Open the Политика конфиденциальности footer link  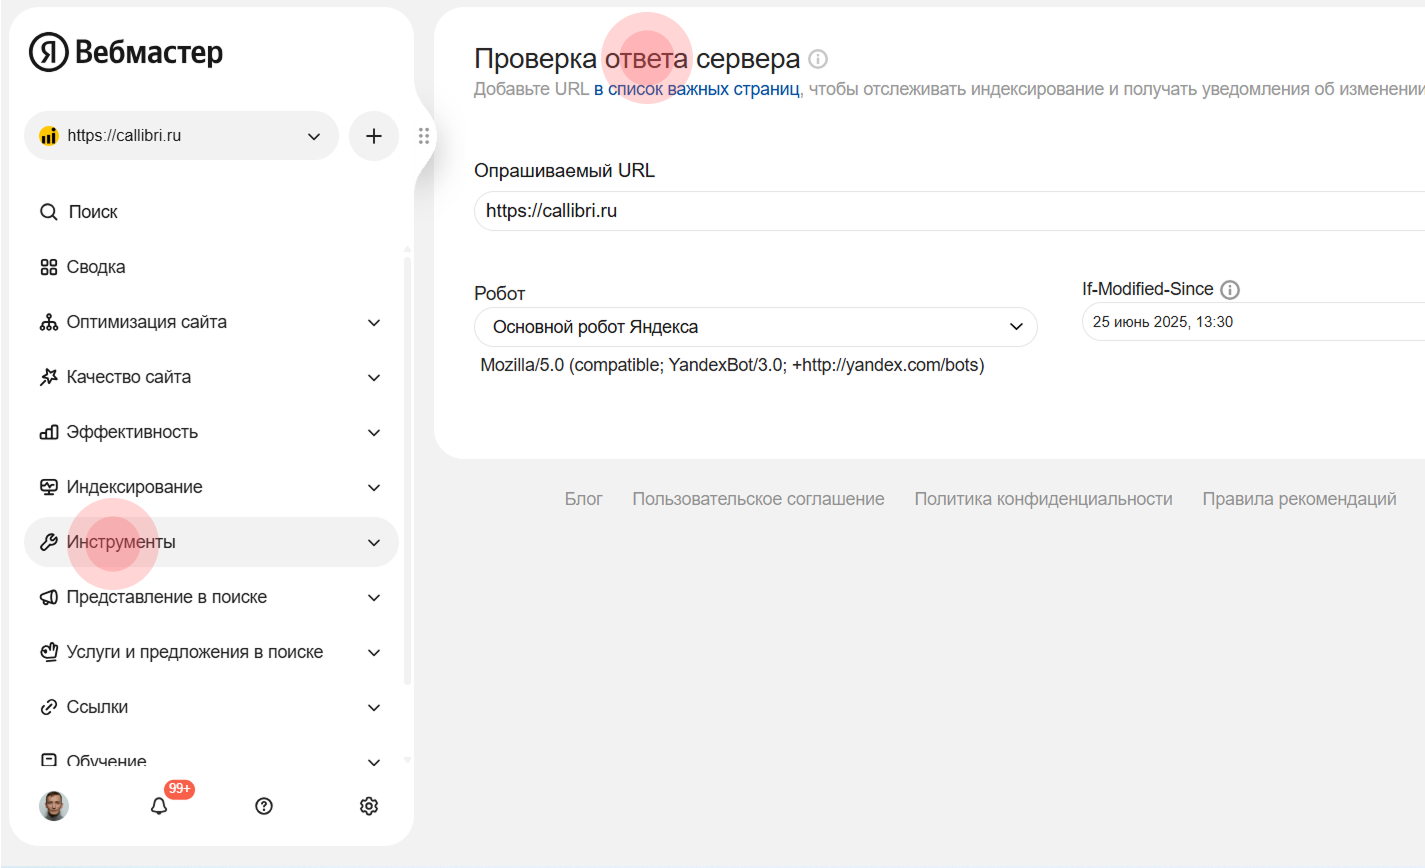(x=1043, y=498)
